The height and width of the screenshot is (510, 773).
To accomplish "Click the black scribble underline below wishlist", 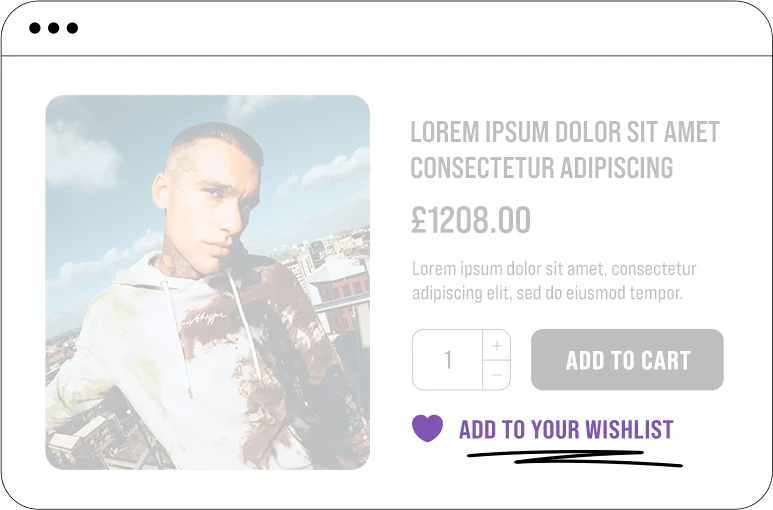I will point(575,458).
